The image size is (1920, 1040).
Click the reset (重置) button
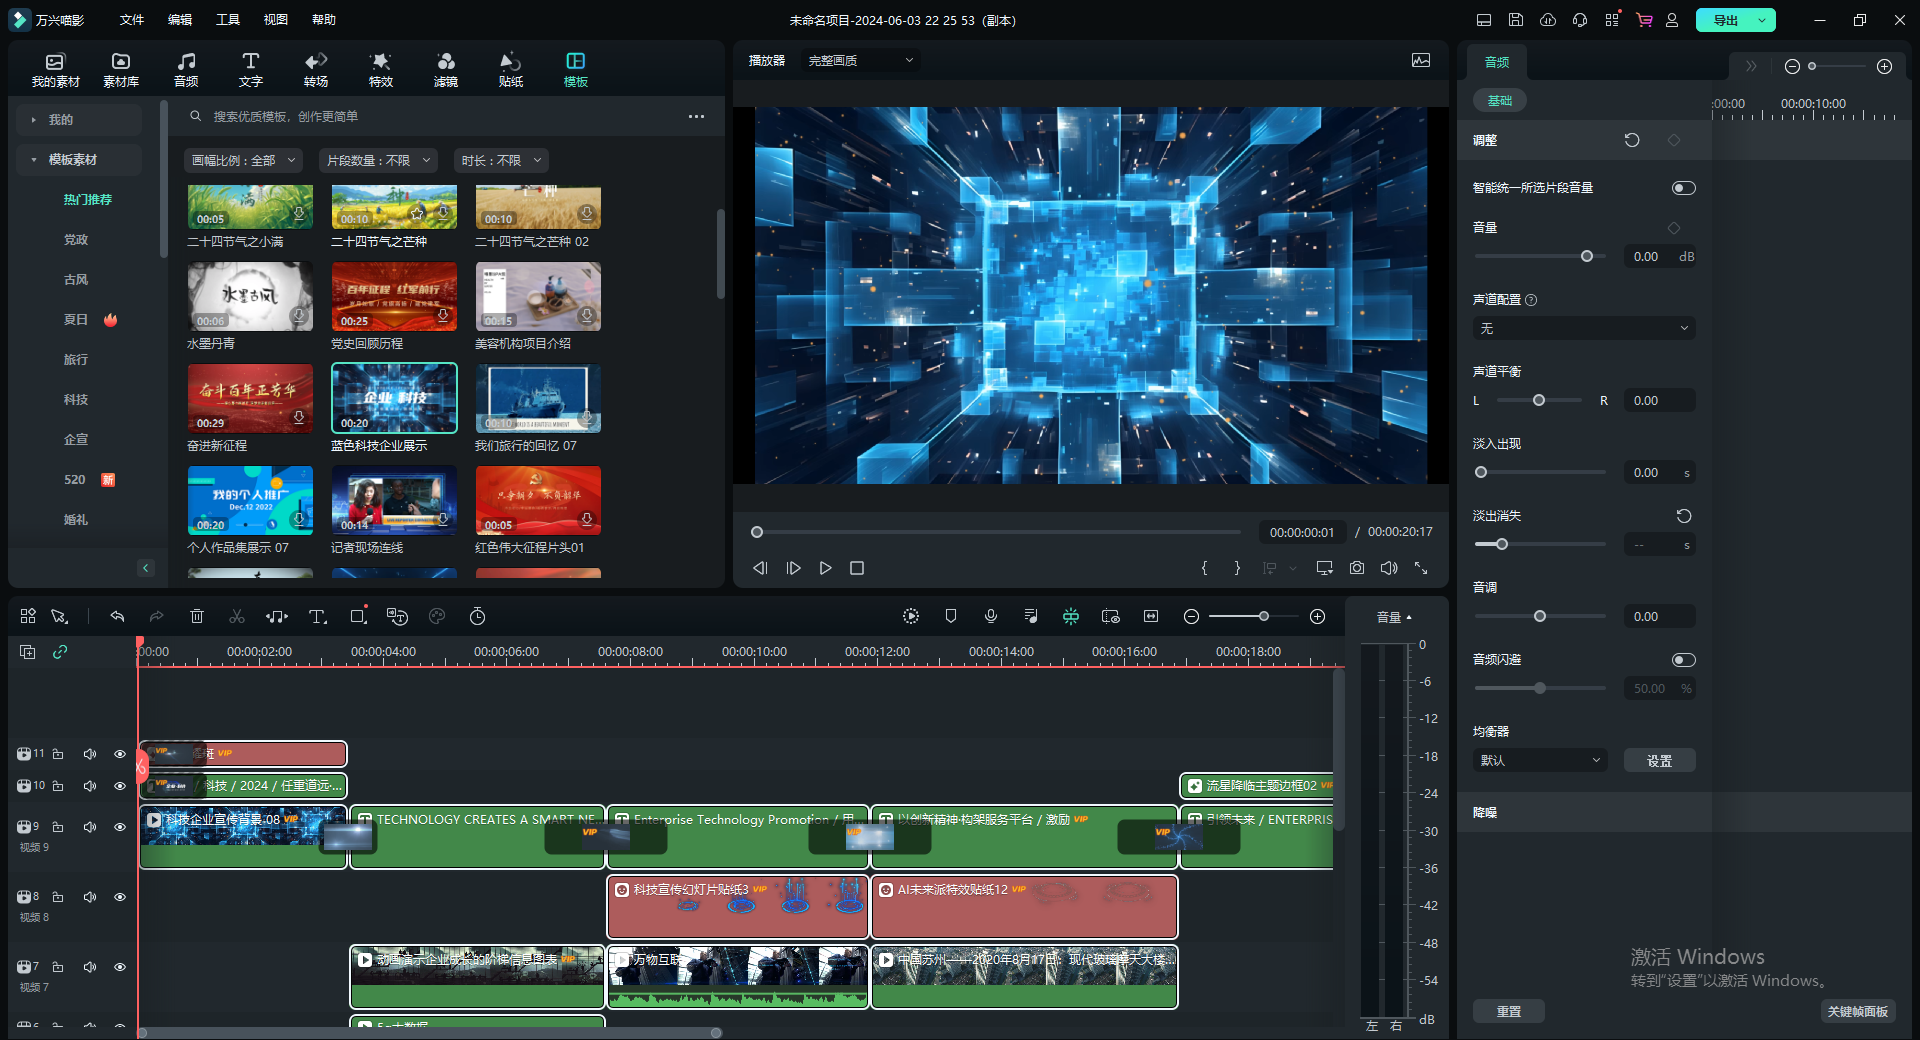[1508, 1012]
